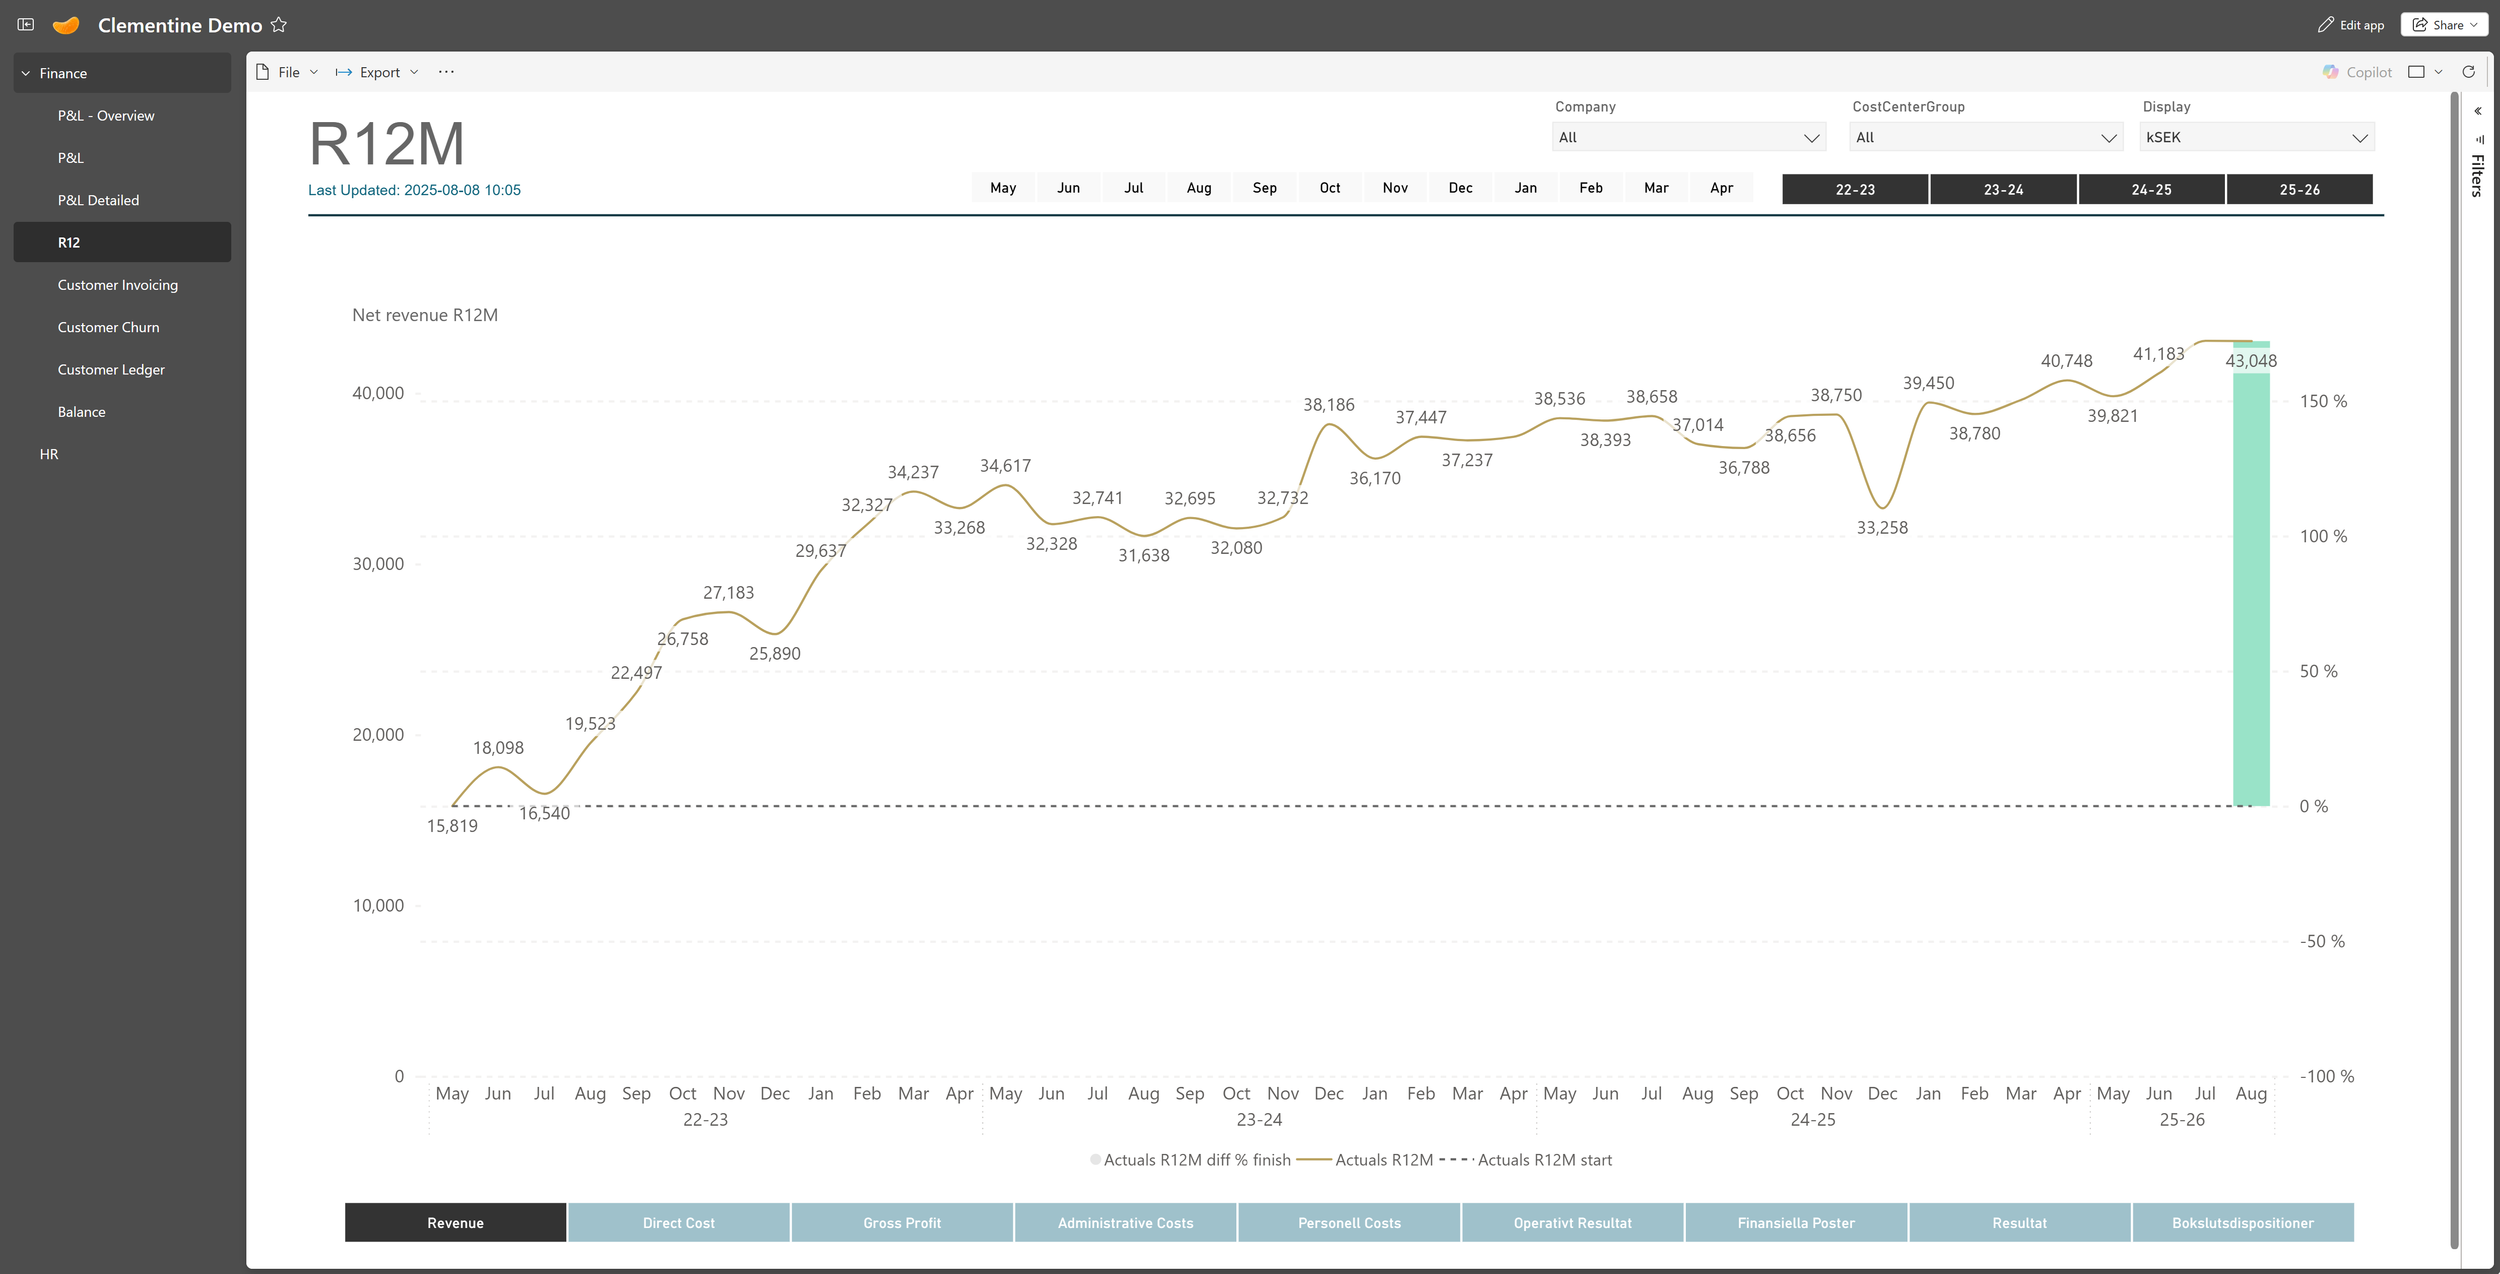Viewport: 2500px width, 1274px height.
Task: Toggle the May month slicer
Action: tap(1003, 188)
